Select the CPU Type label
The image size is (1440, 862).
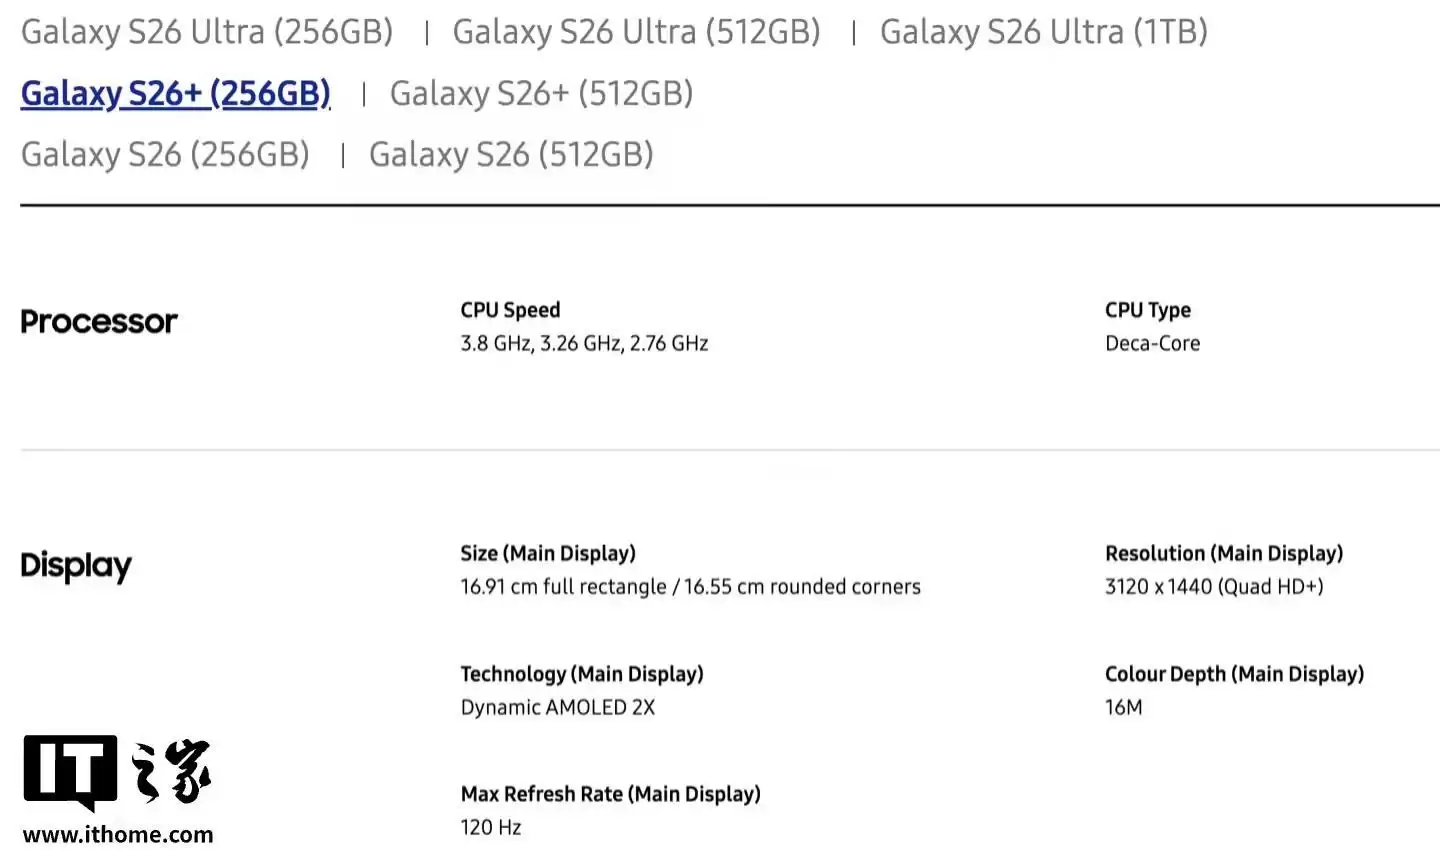pos(1148,309)
